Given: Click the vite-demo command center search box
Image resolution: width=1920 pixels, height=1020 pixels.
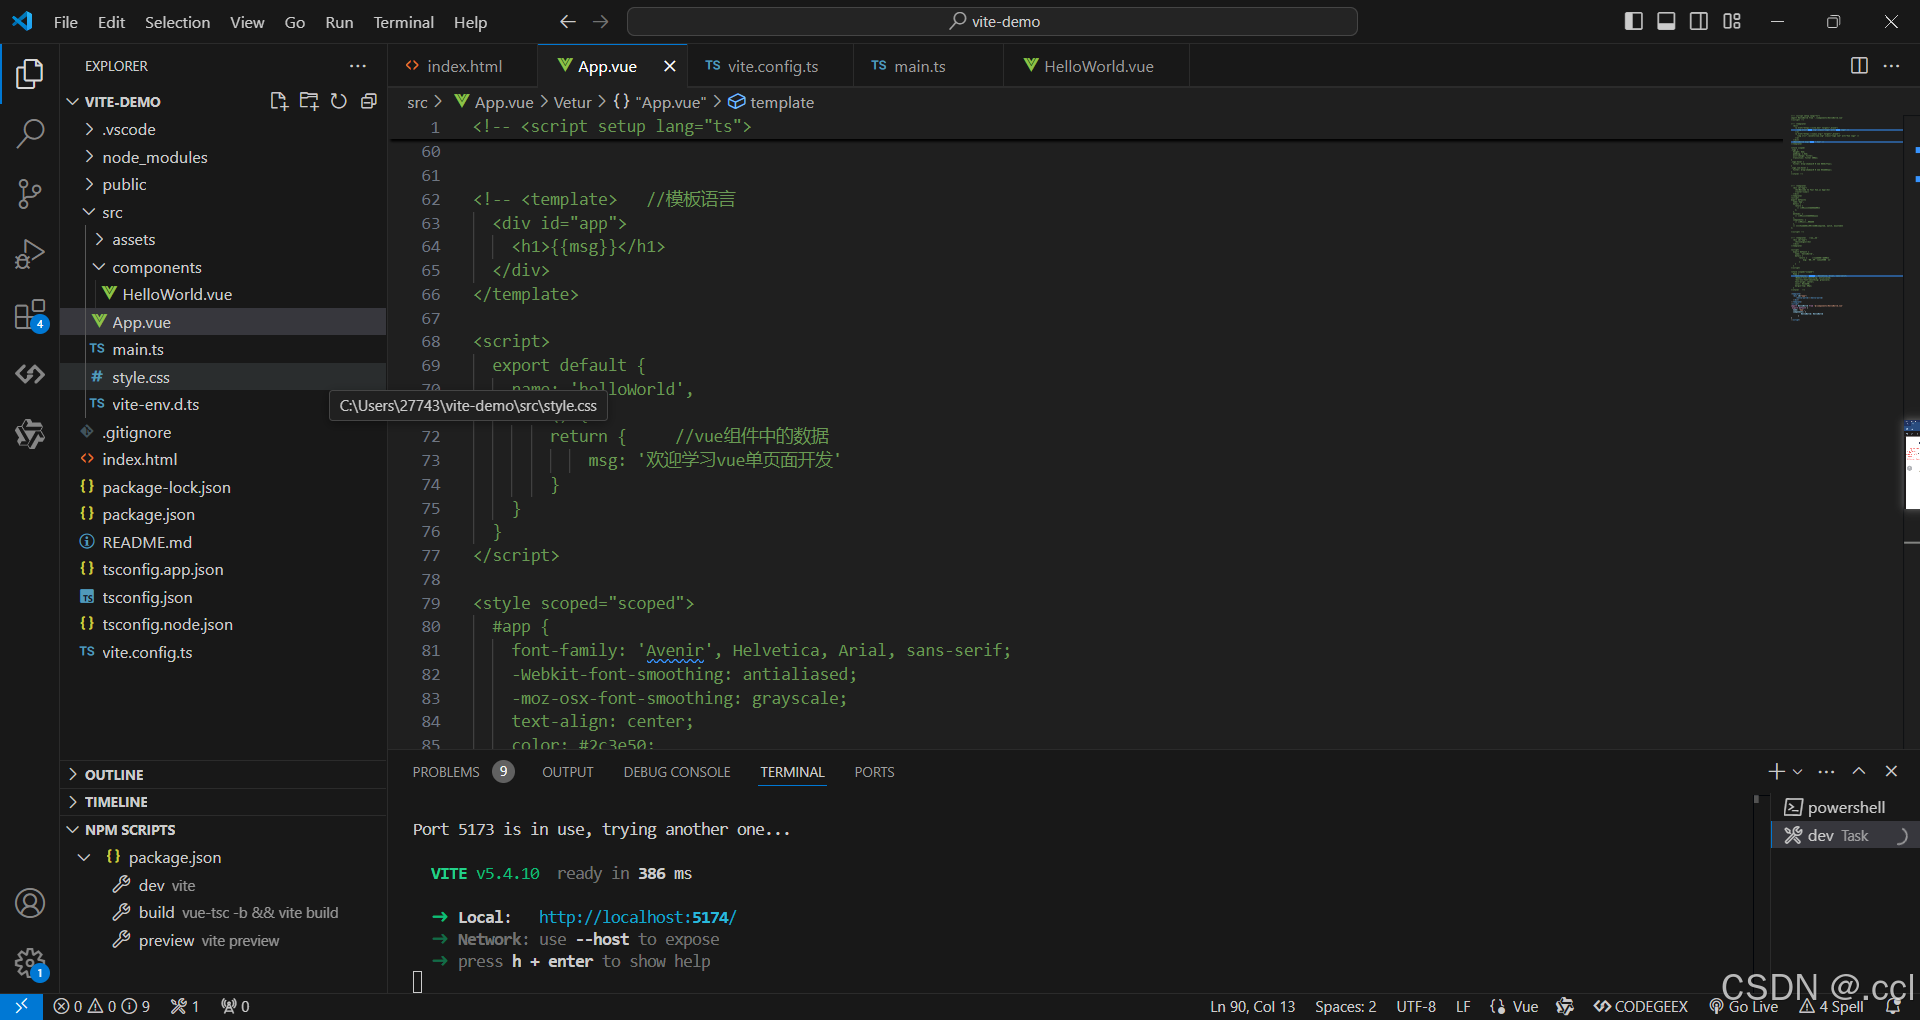Looking at the screenshot, I should click(992, 21).
